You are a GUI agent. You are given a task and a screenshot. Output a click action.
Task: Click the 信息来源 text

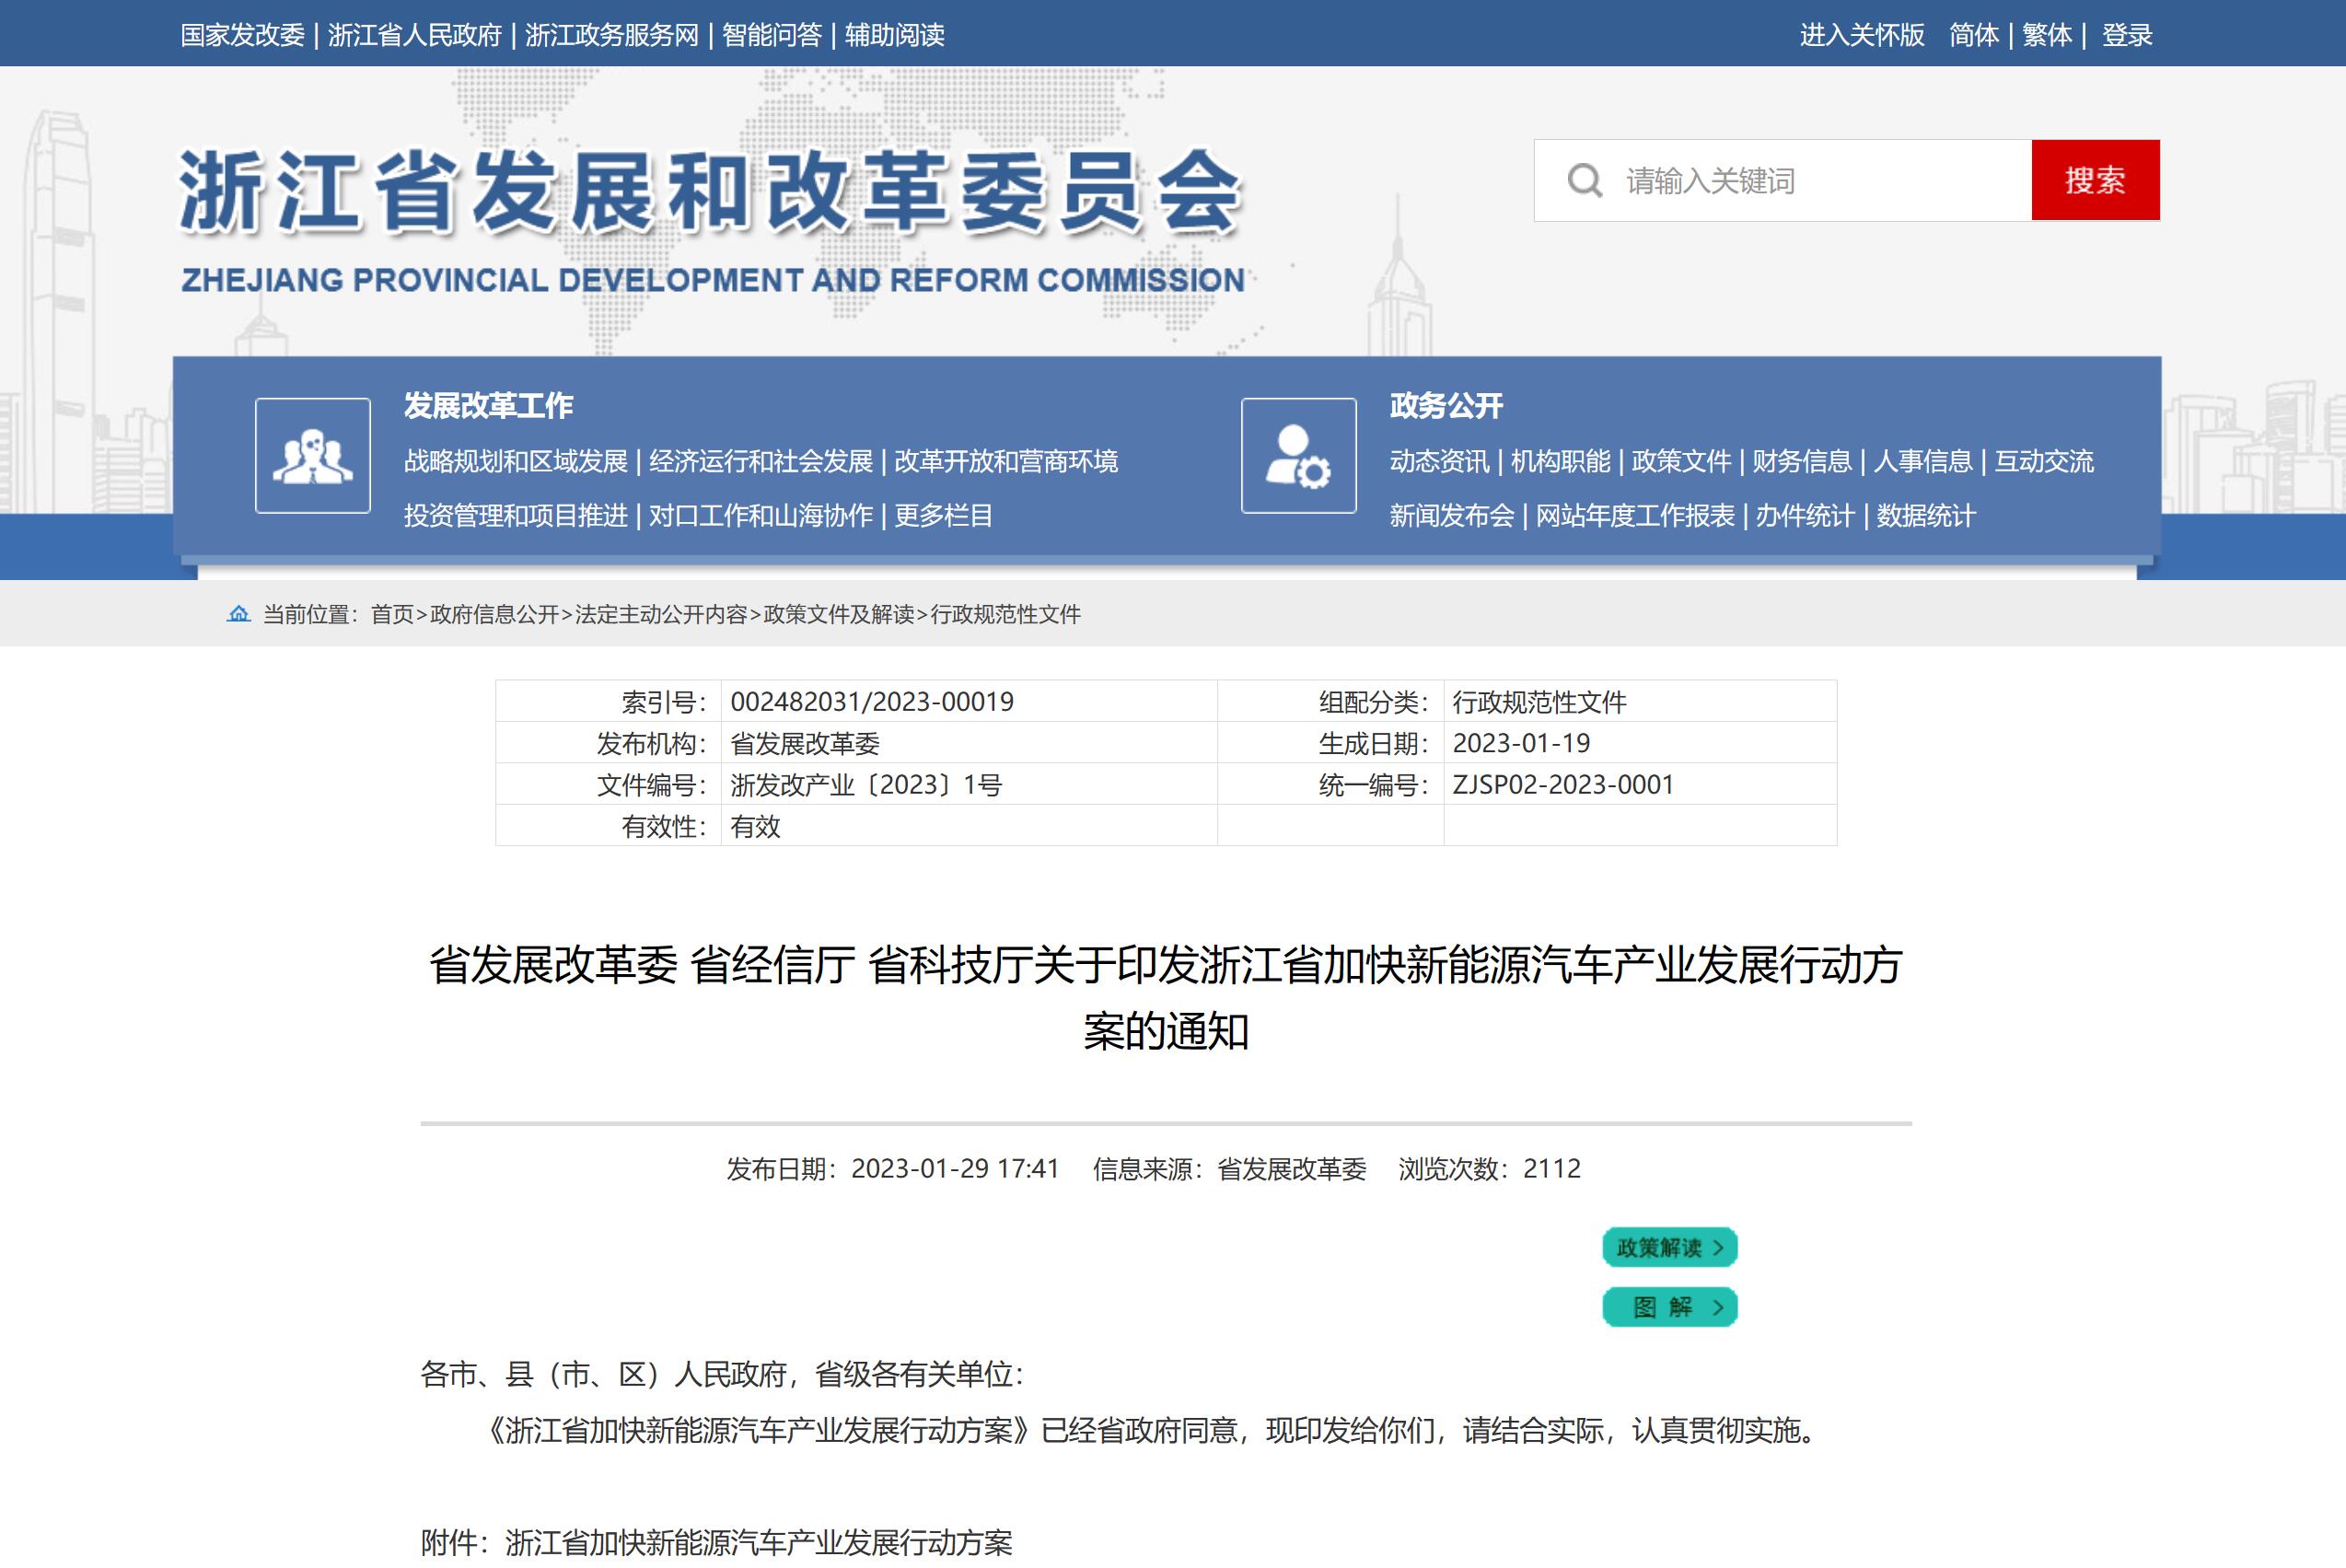click(x=1229, y=1169)
